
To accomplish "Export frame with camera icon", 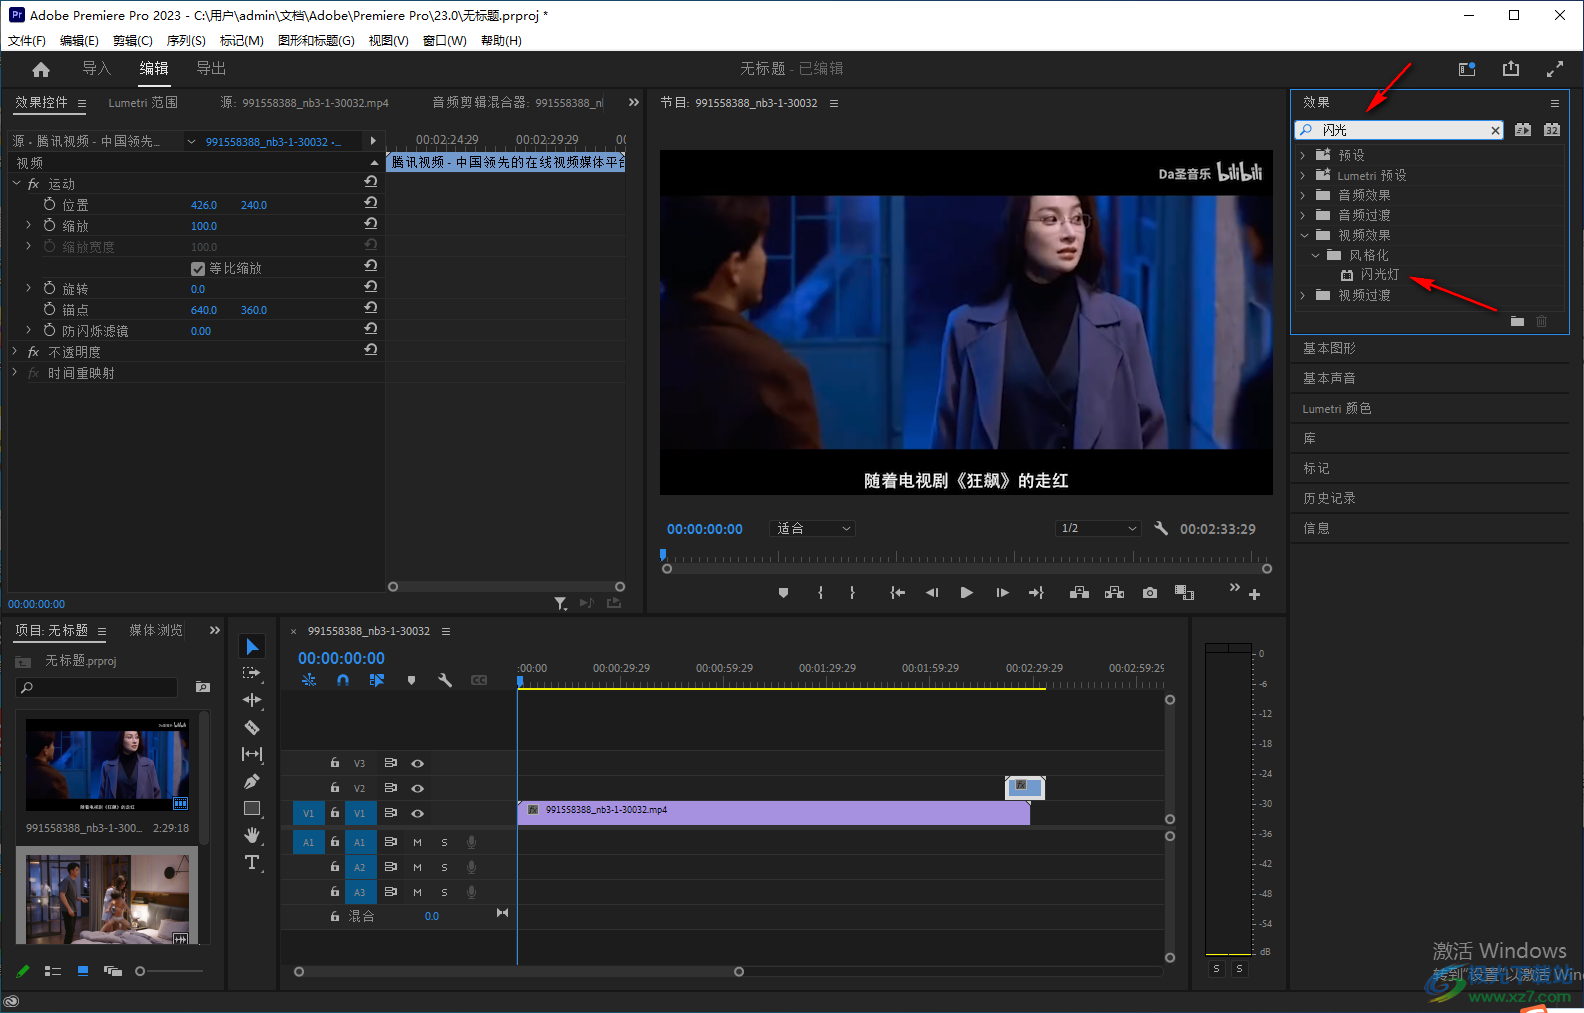I will tap(1150, 593).
